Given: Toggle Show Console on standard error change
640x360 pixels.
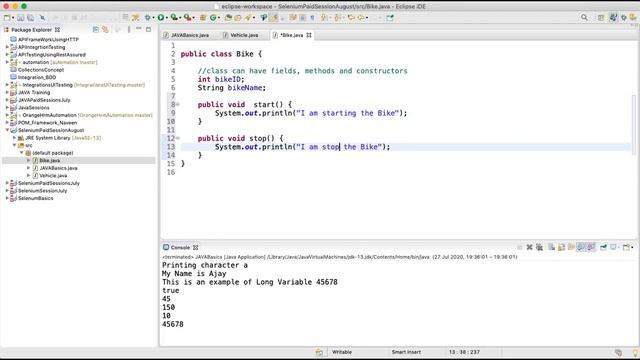Looking at the screenshot, I should pyautogui.click(x=591, y=247).
